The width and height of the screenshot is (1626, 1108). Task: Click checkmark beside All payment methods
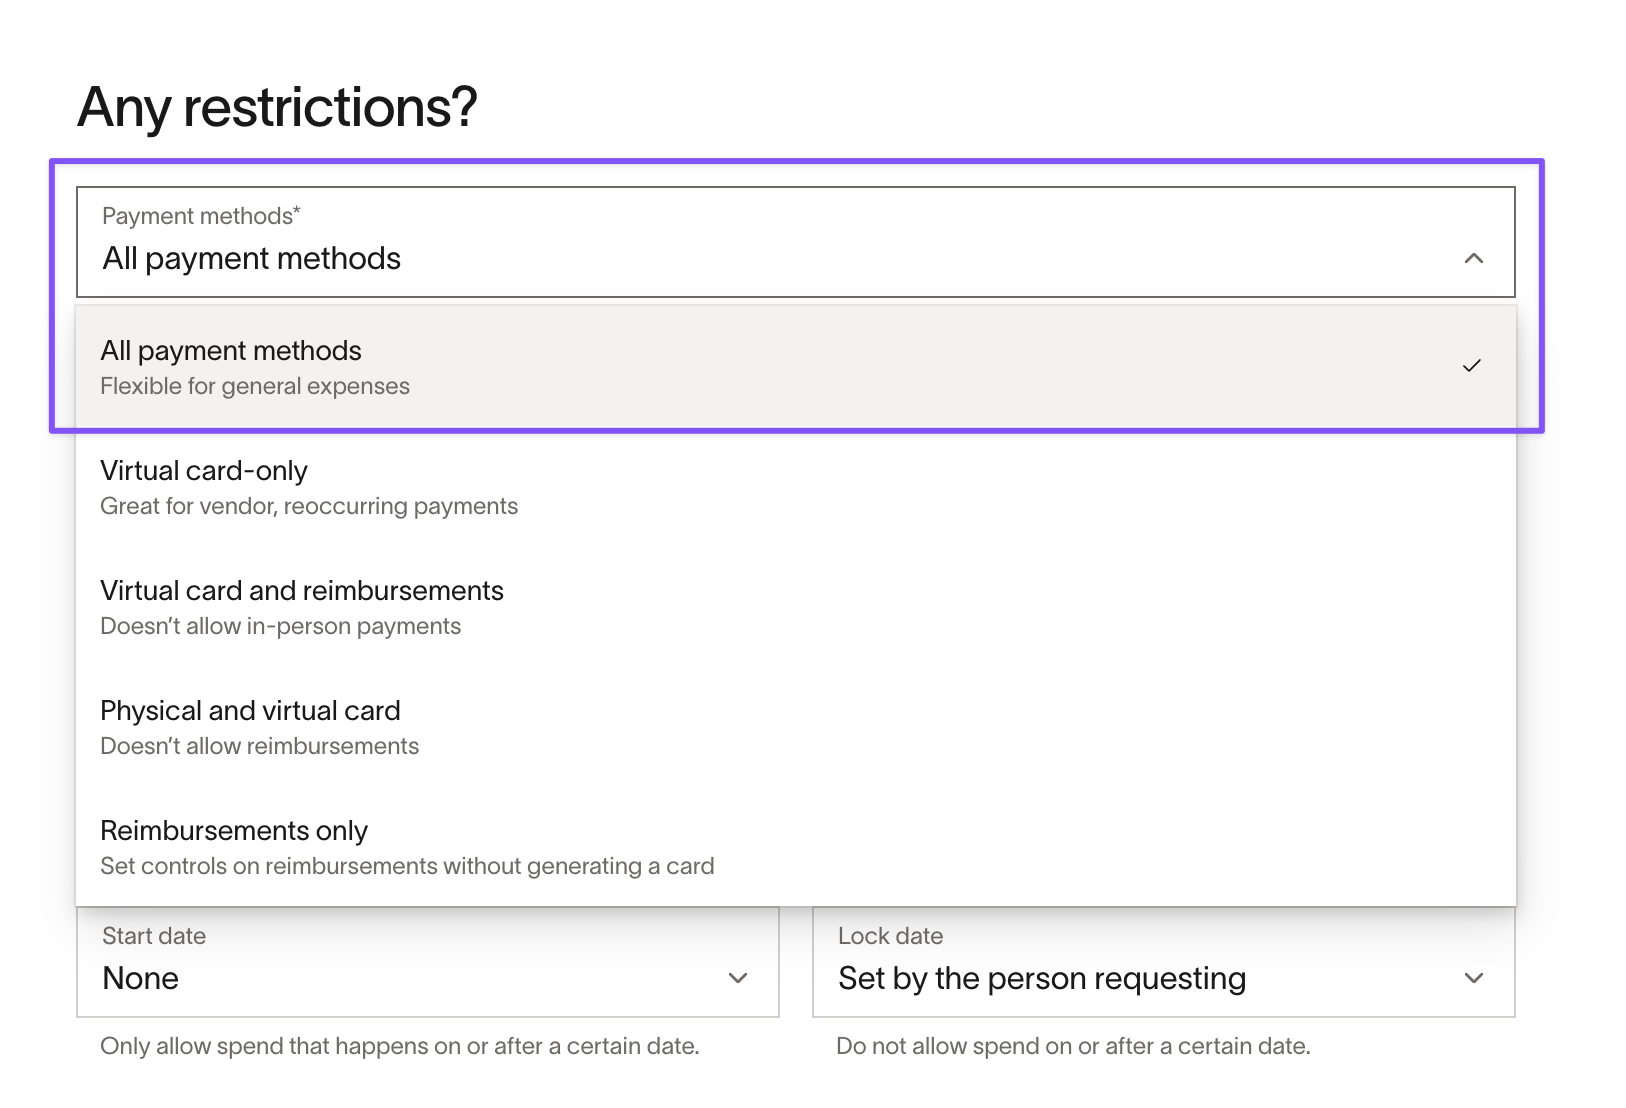[1472, 366]
